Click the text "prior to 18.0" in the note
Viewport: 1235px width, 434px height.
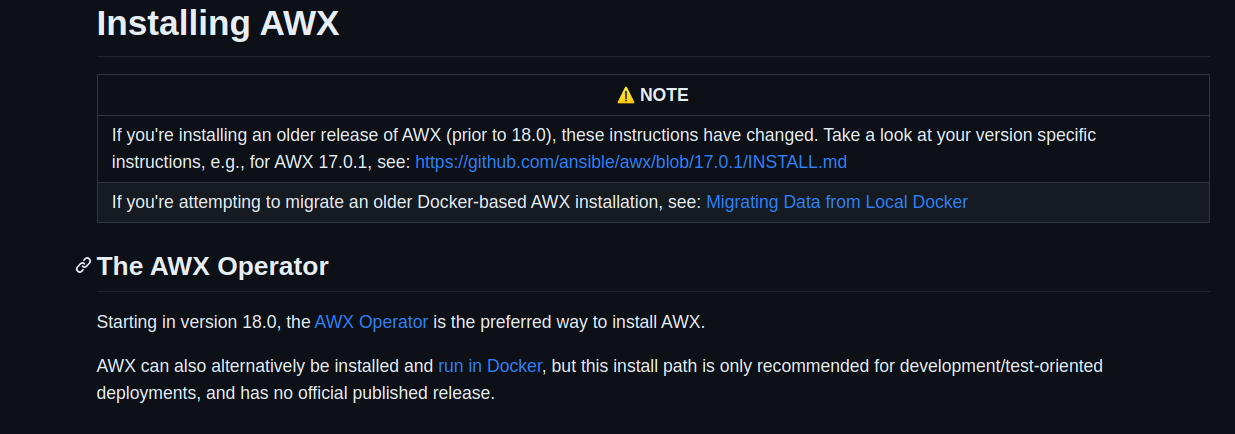(x=505, y=134)
